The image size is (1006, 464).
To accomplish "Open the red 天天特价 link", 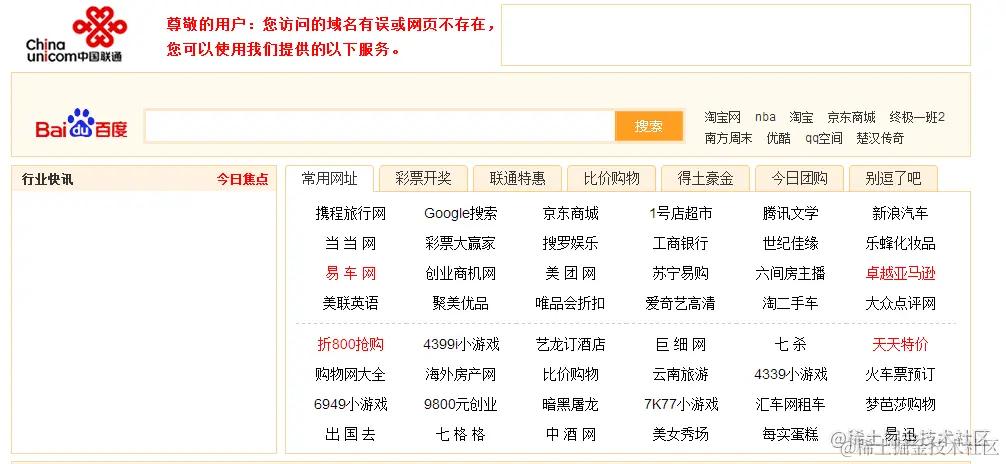I will [x=900, y=345].
